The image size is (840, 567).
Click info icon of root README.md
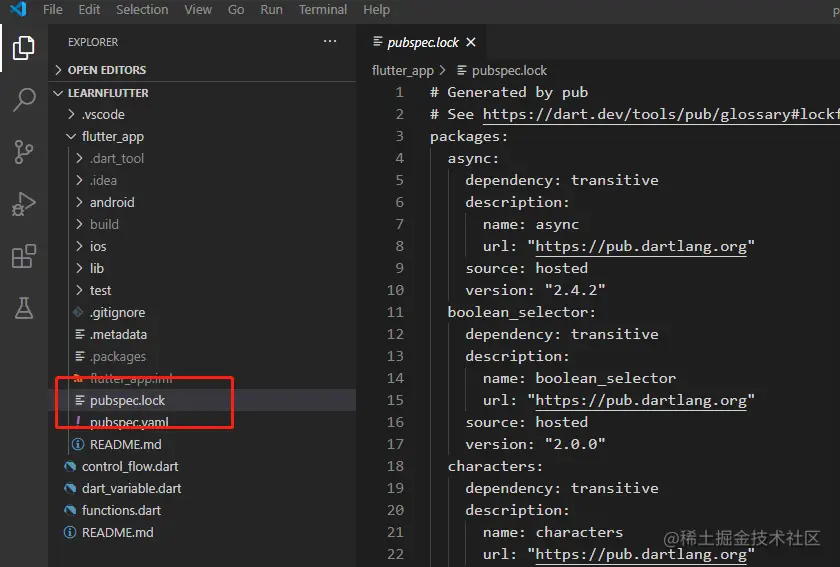pyautogui.click(x=70, y=532)
